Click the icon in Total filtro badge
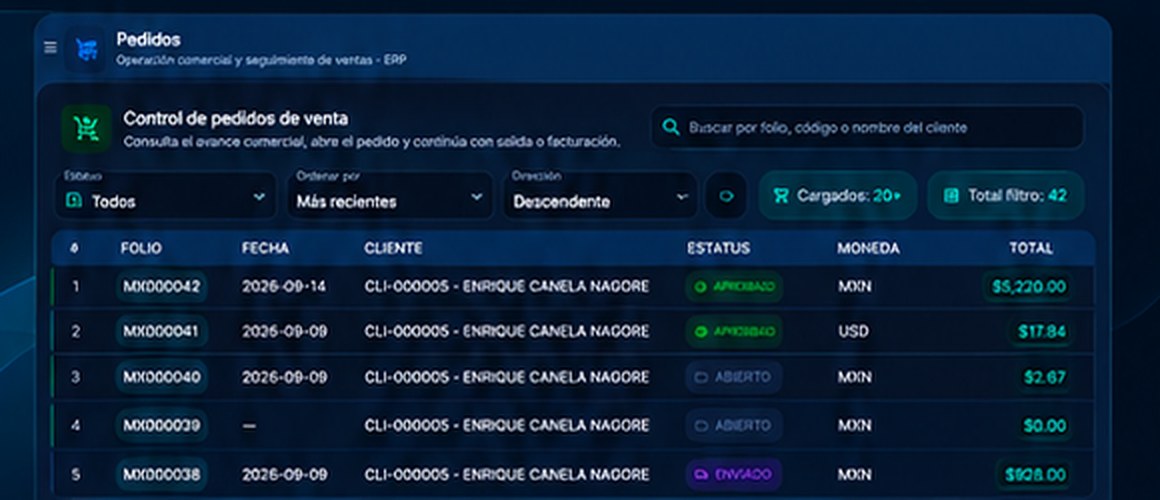The height and width of the screenshot is (500, 1160). [x=951, y=196]
